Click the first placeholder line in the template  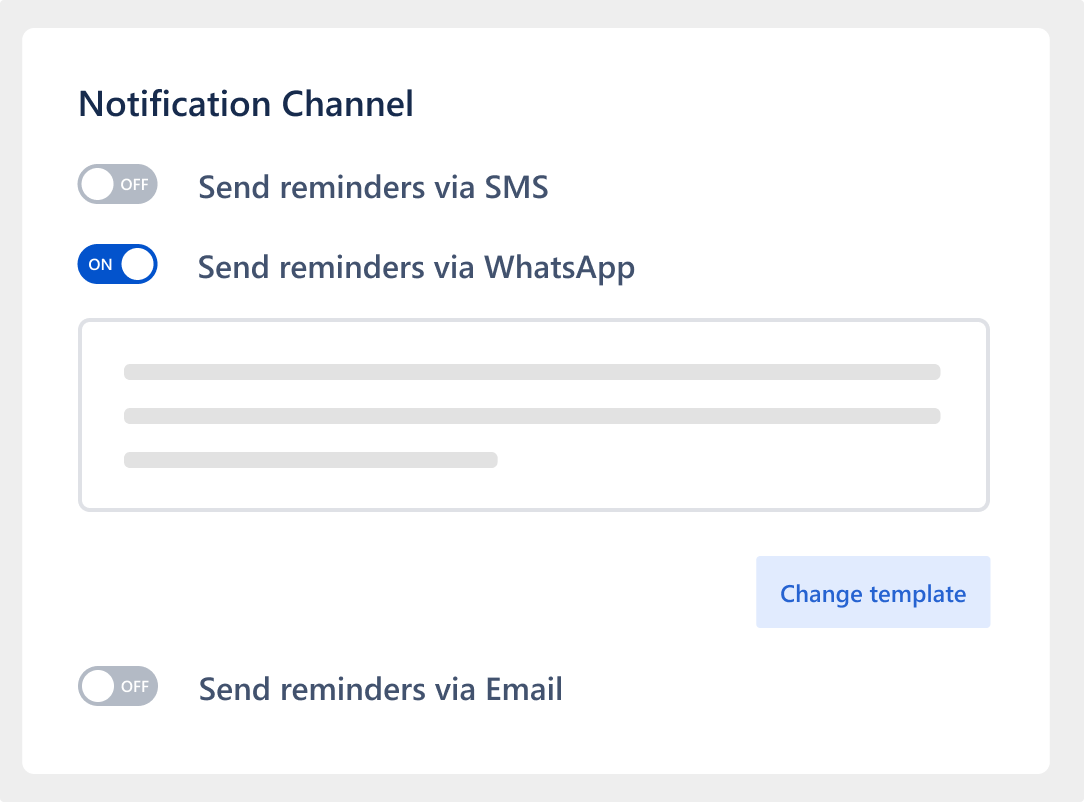pyautogui.click(x=531, y=371)
